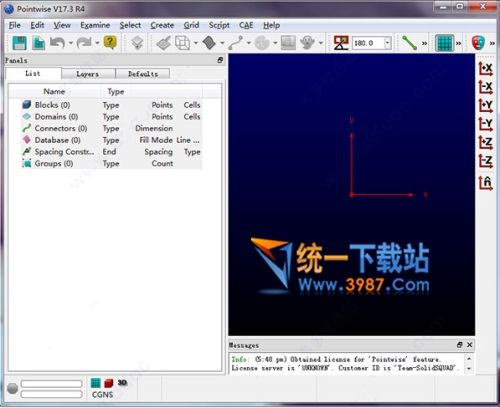The image size is (500, 408).
Task: Expand toolbar overflow after green line icon
Action: pos(424,43)
